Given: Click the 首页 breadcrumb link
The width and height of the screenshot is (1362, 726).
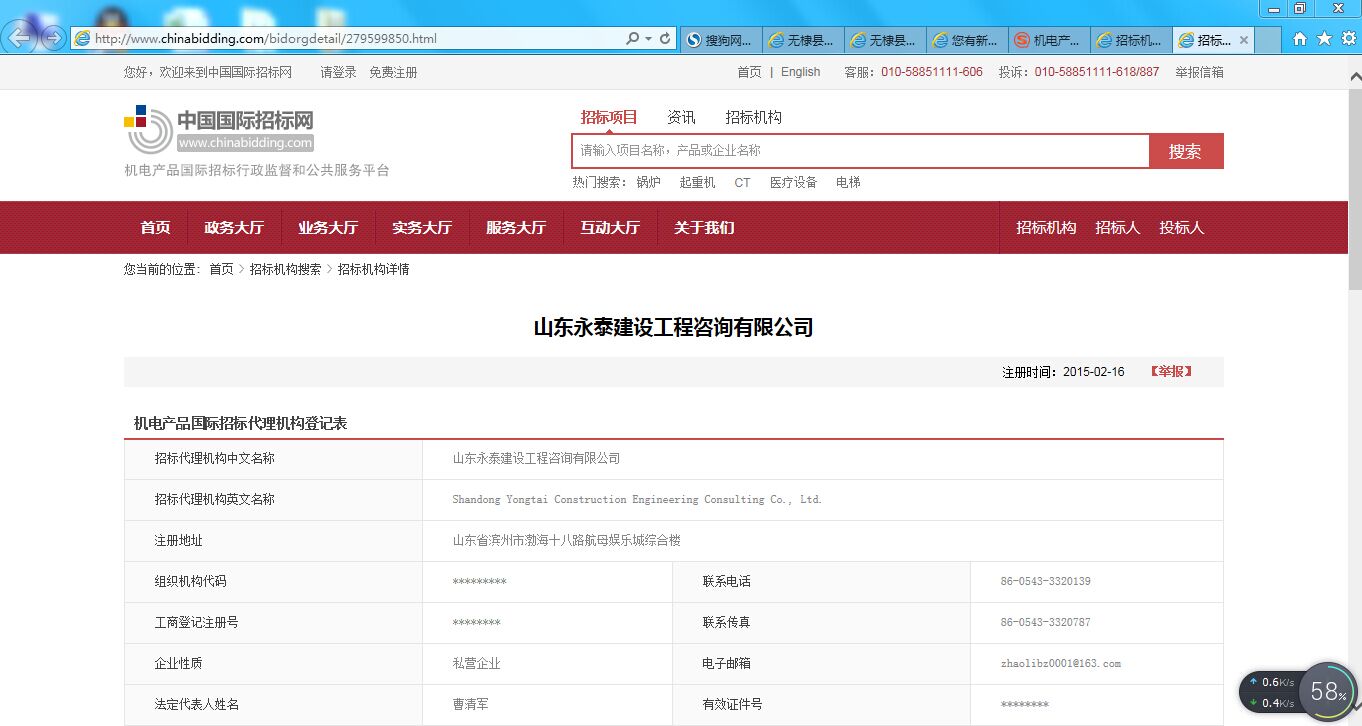Looking at the screenshot, I should coord(221,269).
